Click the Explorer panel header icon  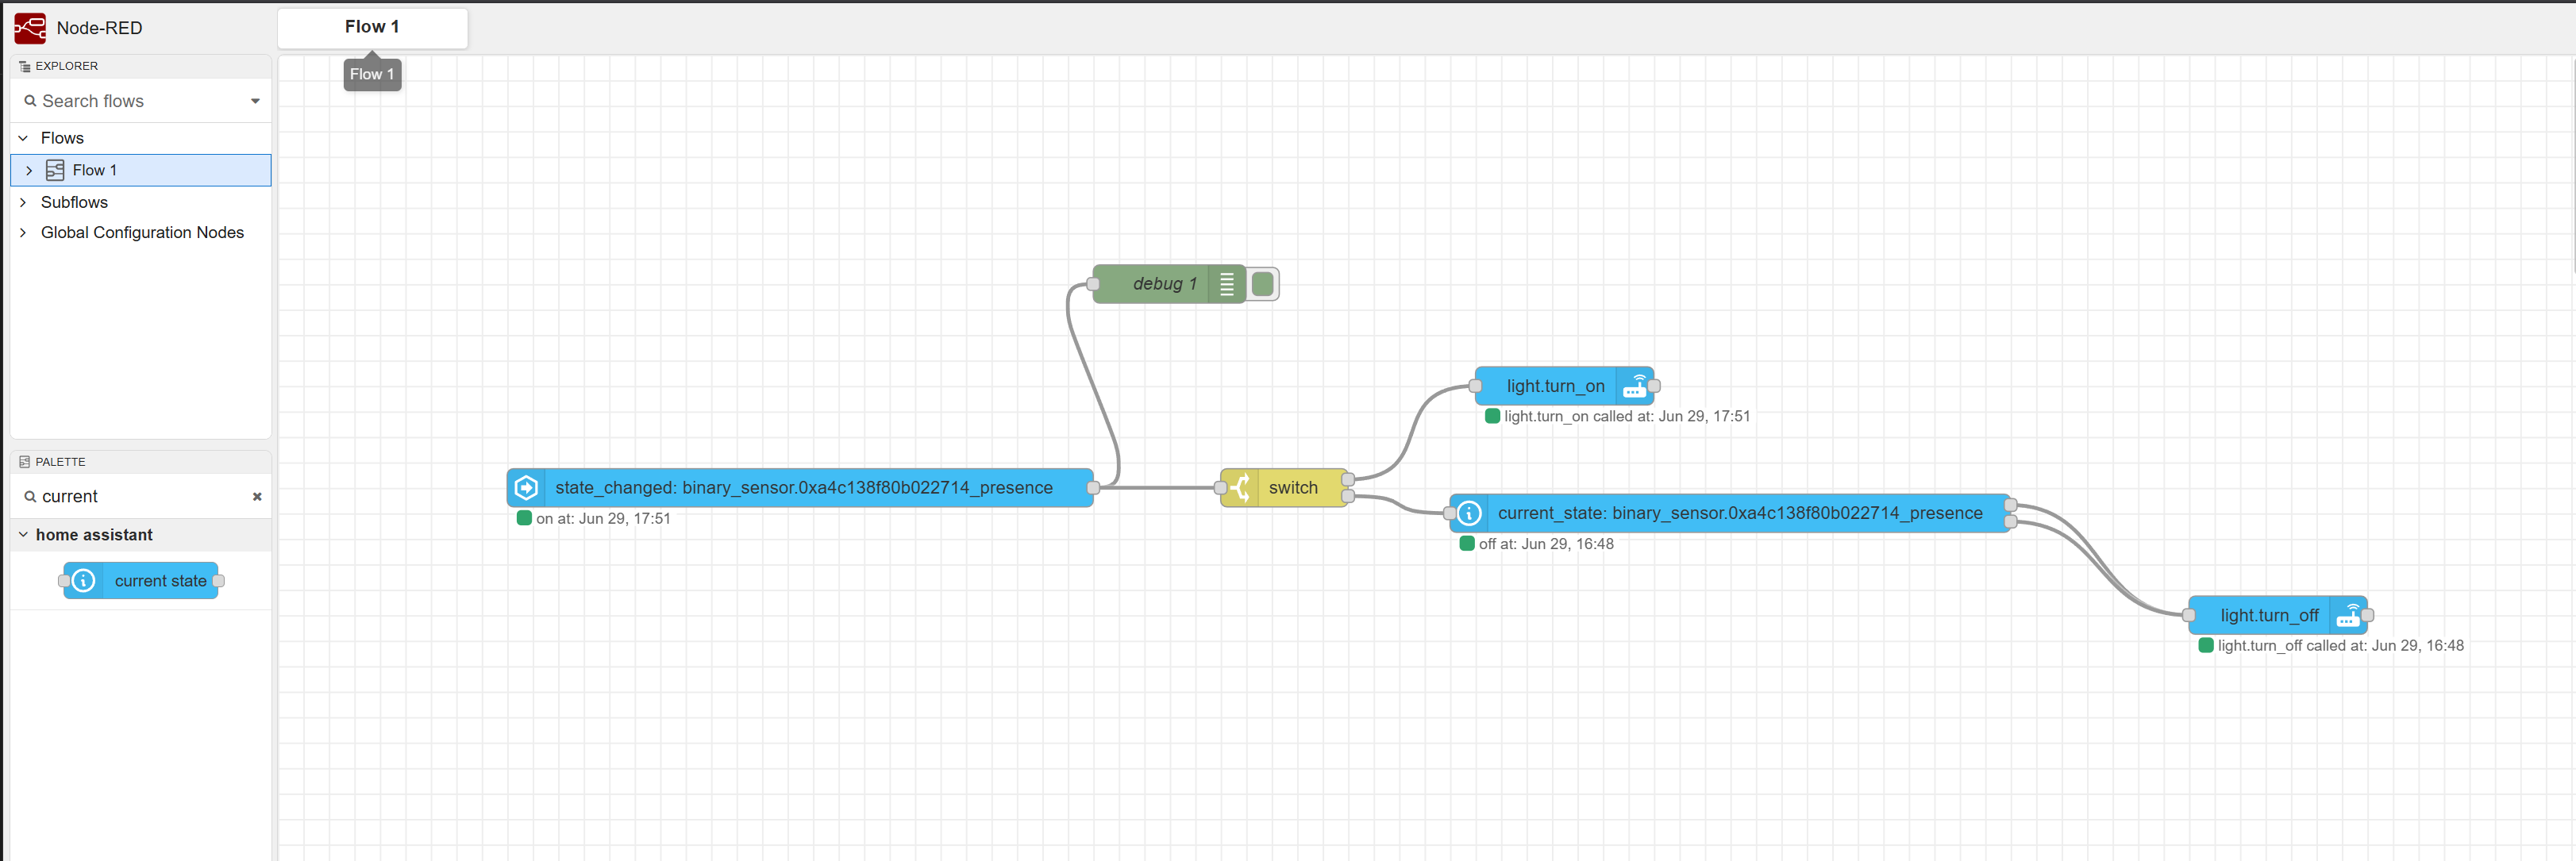click(x=24, y=66)
